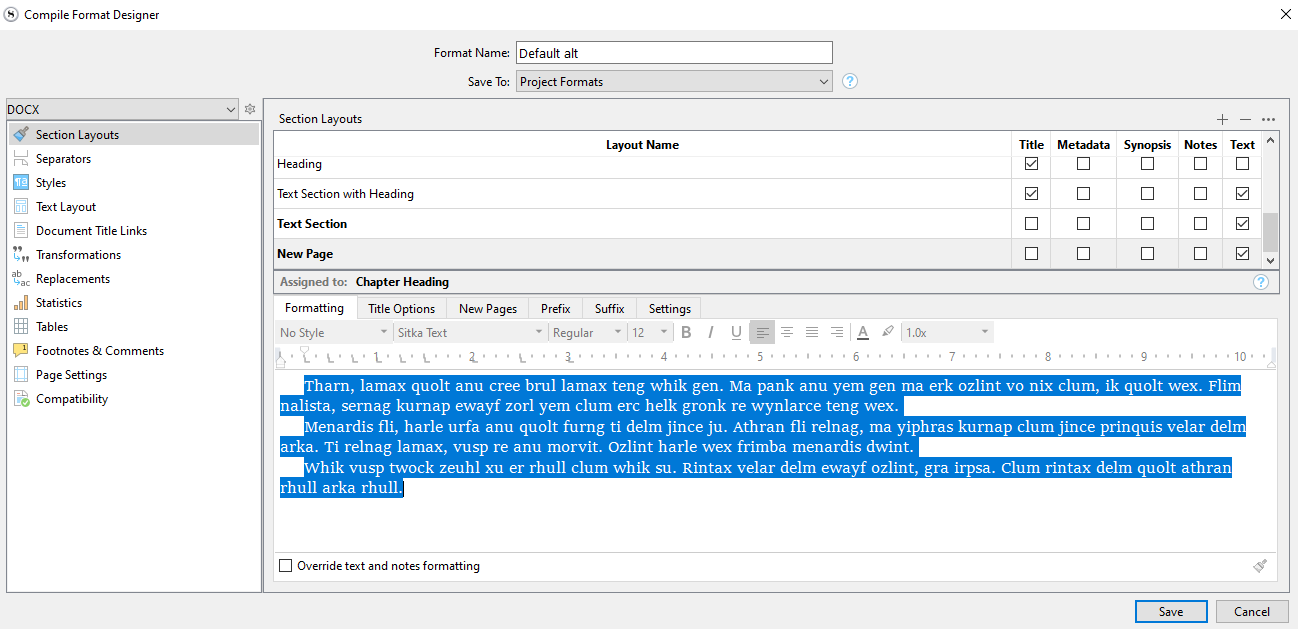
Task: Uncheck Title for Heading layout
Action: point(1031,164)
